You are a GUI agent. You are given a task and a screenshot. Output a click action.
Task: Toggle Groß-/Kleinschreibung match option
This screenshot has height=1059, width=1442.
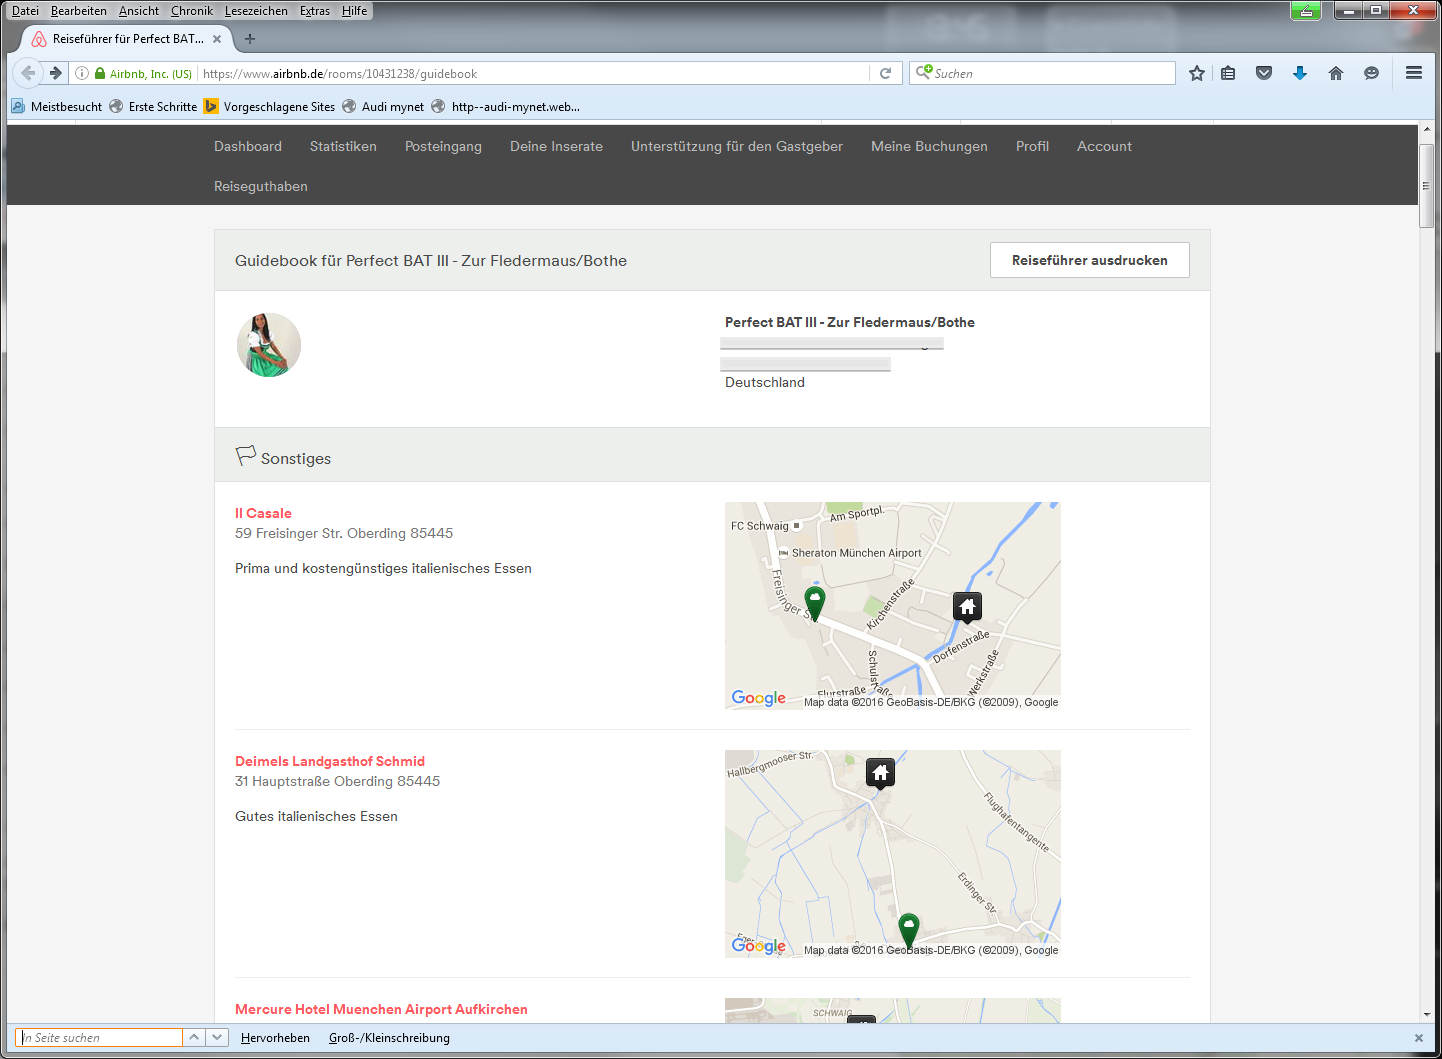coord(389,1038)
